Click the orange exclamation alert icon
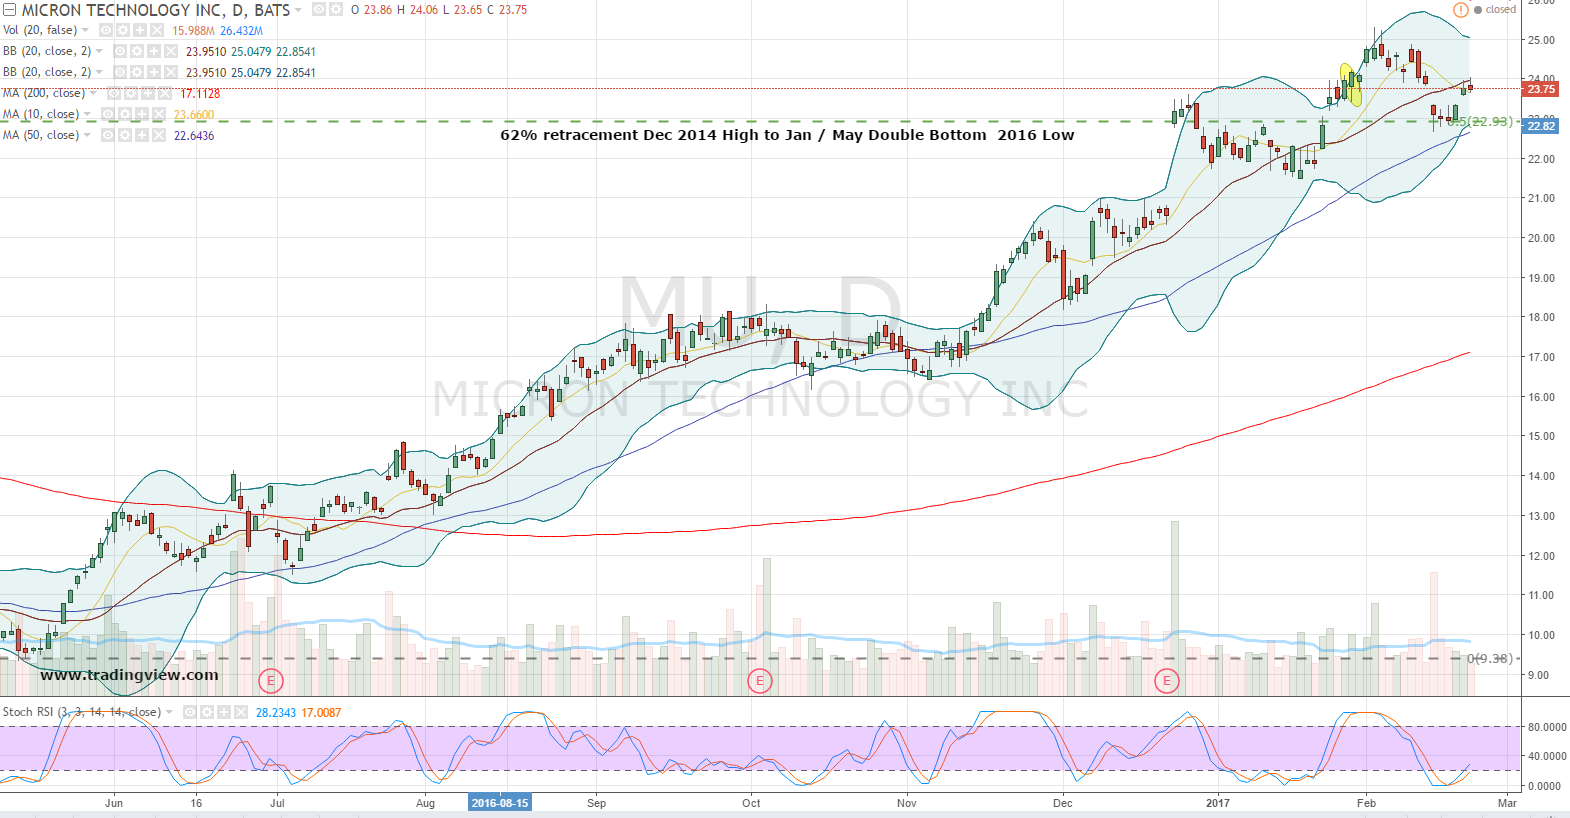Image resolution: width=1570 pixels, height=818 pixels. click(1461, 10)
